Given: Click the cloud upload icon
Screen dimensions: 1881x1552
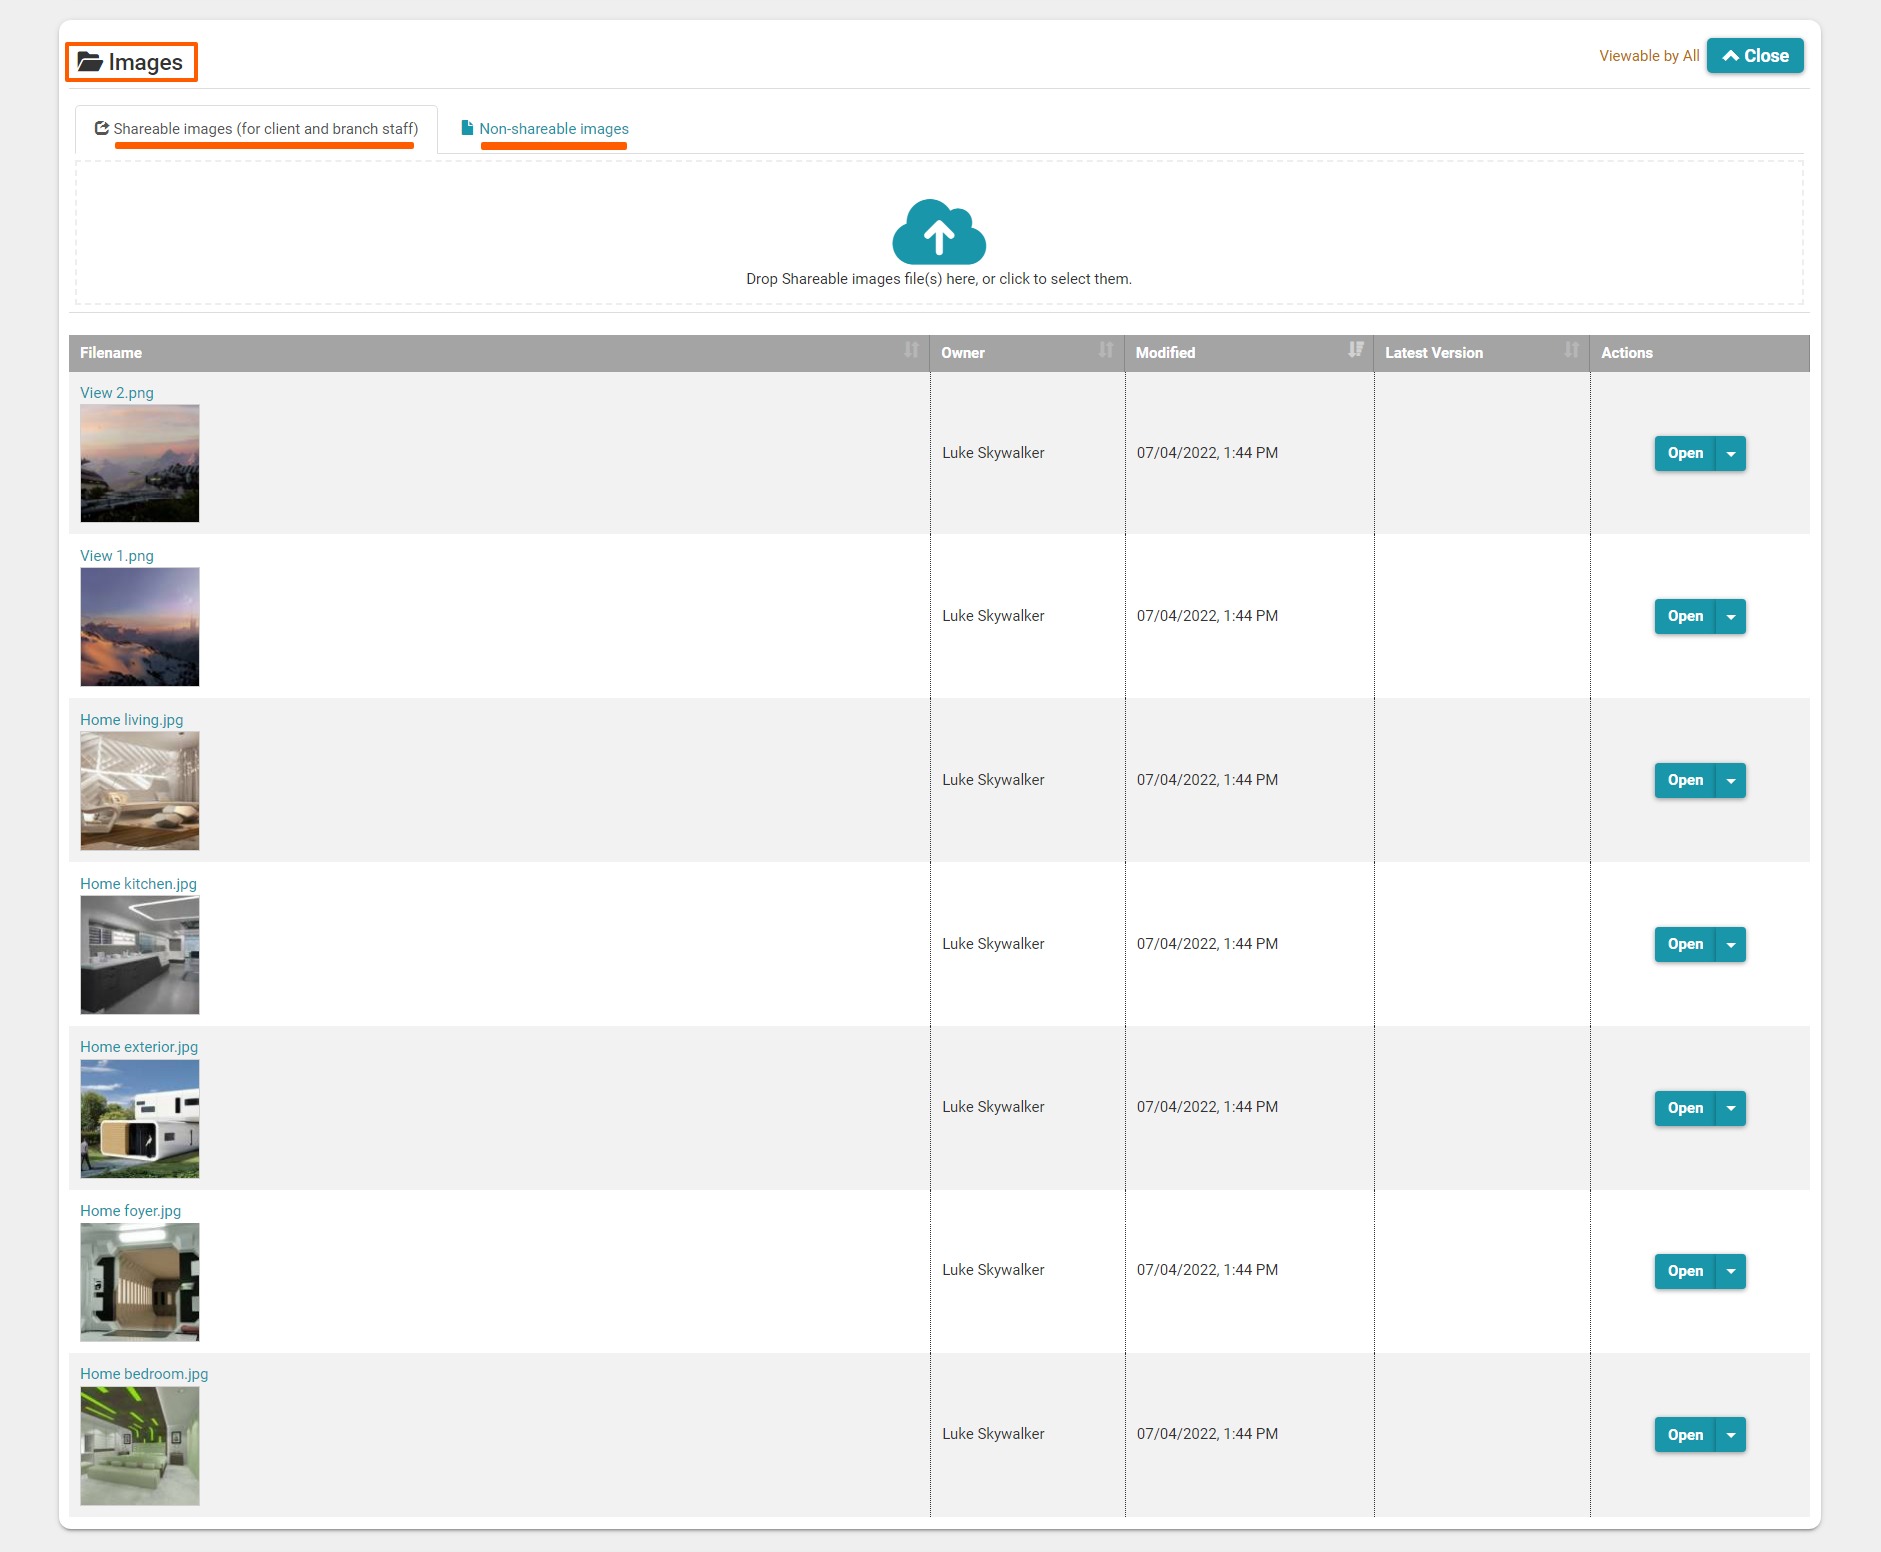Looking at the screenshot, I should coord(939,231).
